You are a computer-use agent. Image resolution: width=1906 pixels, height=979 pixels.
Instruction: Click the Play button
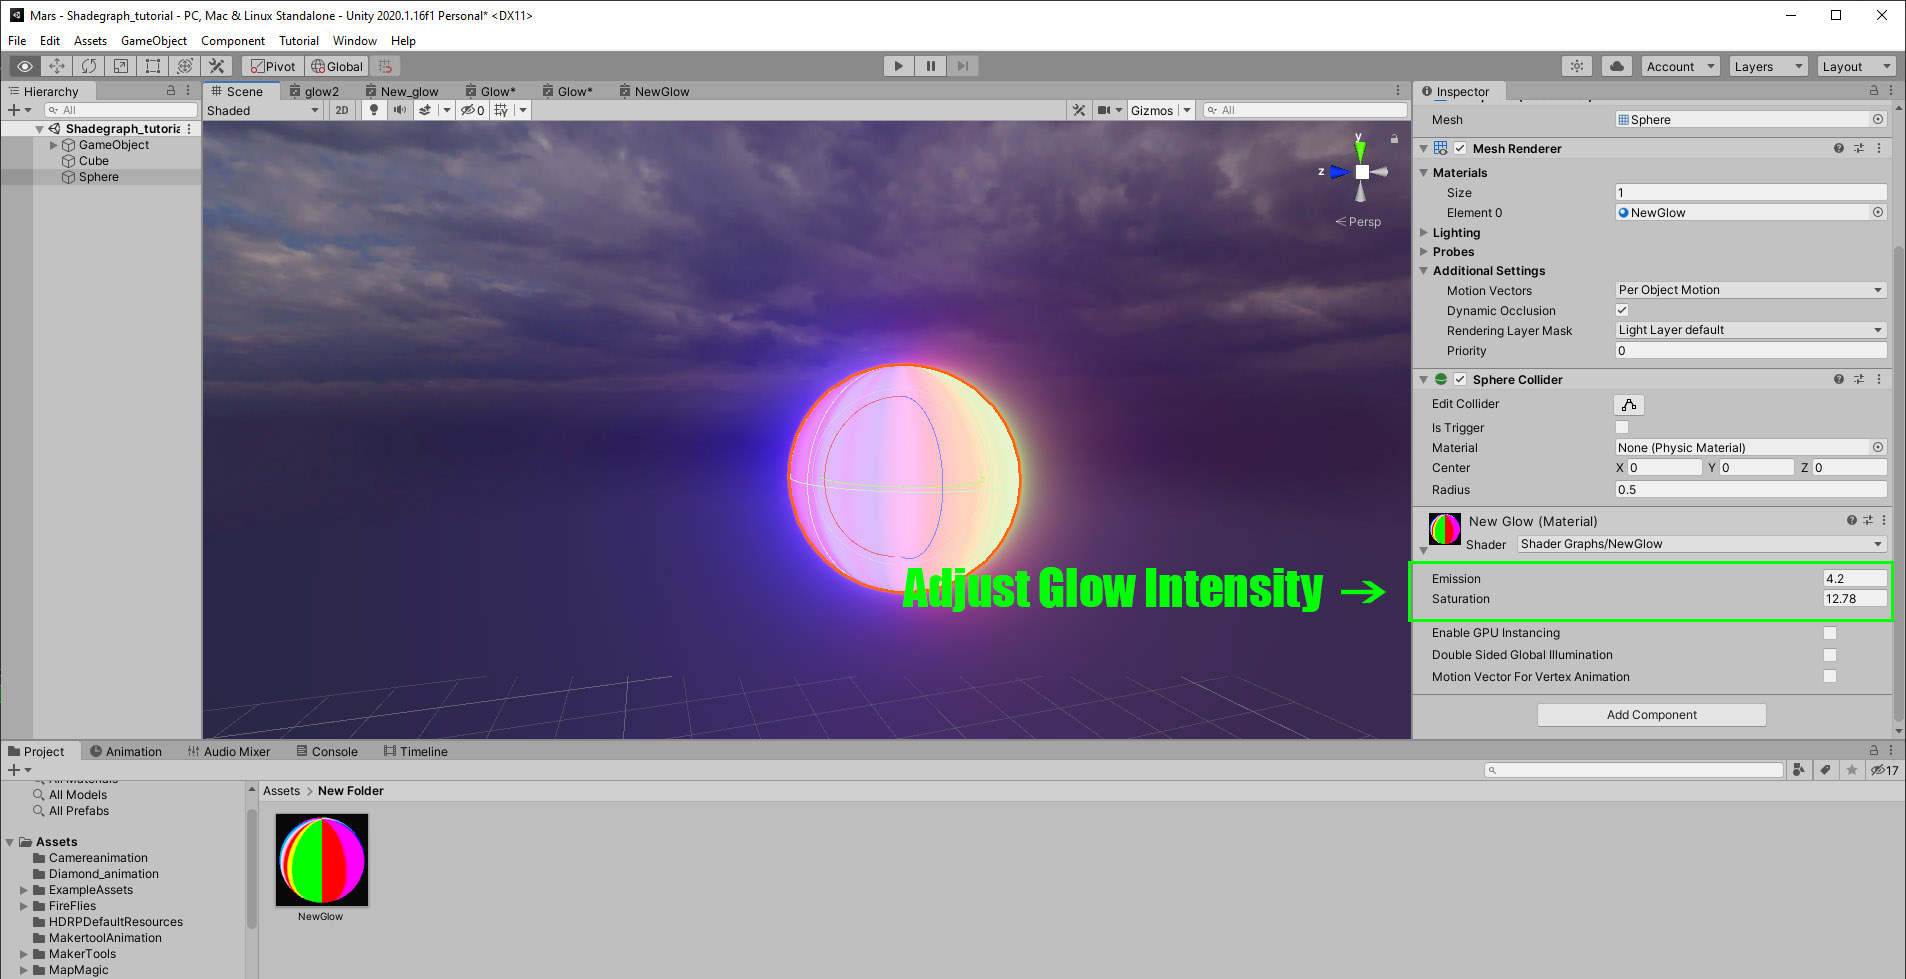(x=899, y=66)
